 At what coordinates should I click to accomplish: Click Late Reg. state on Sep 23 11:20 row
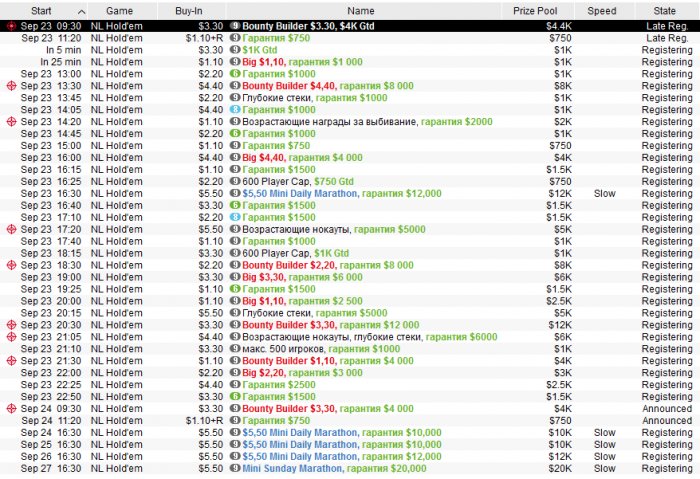(x=667, y=38)
